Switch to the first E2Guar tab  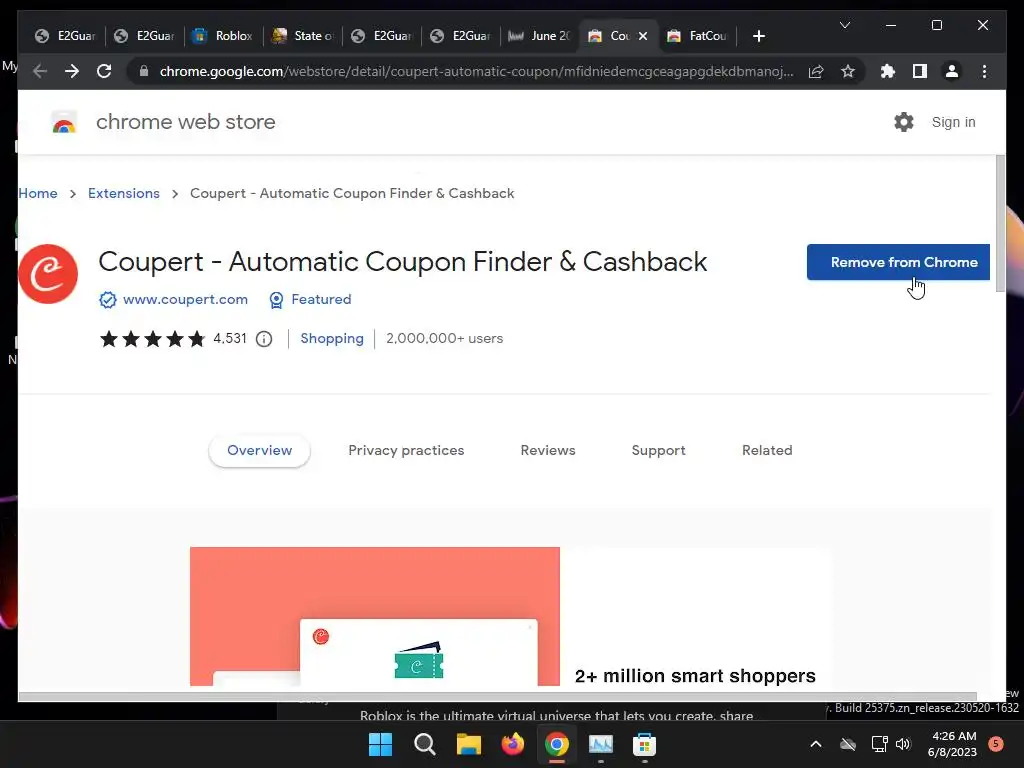(65, 36)
